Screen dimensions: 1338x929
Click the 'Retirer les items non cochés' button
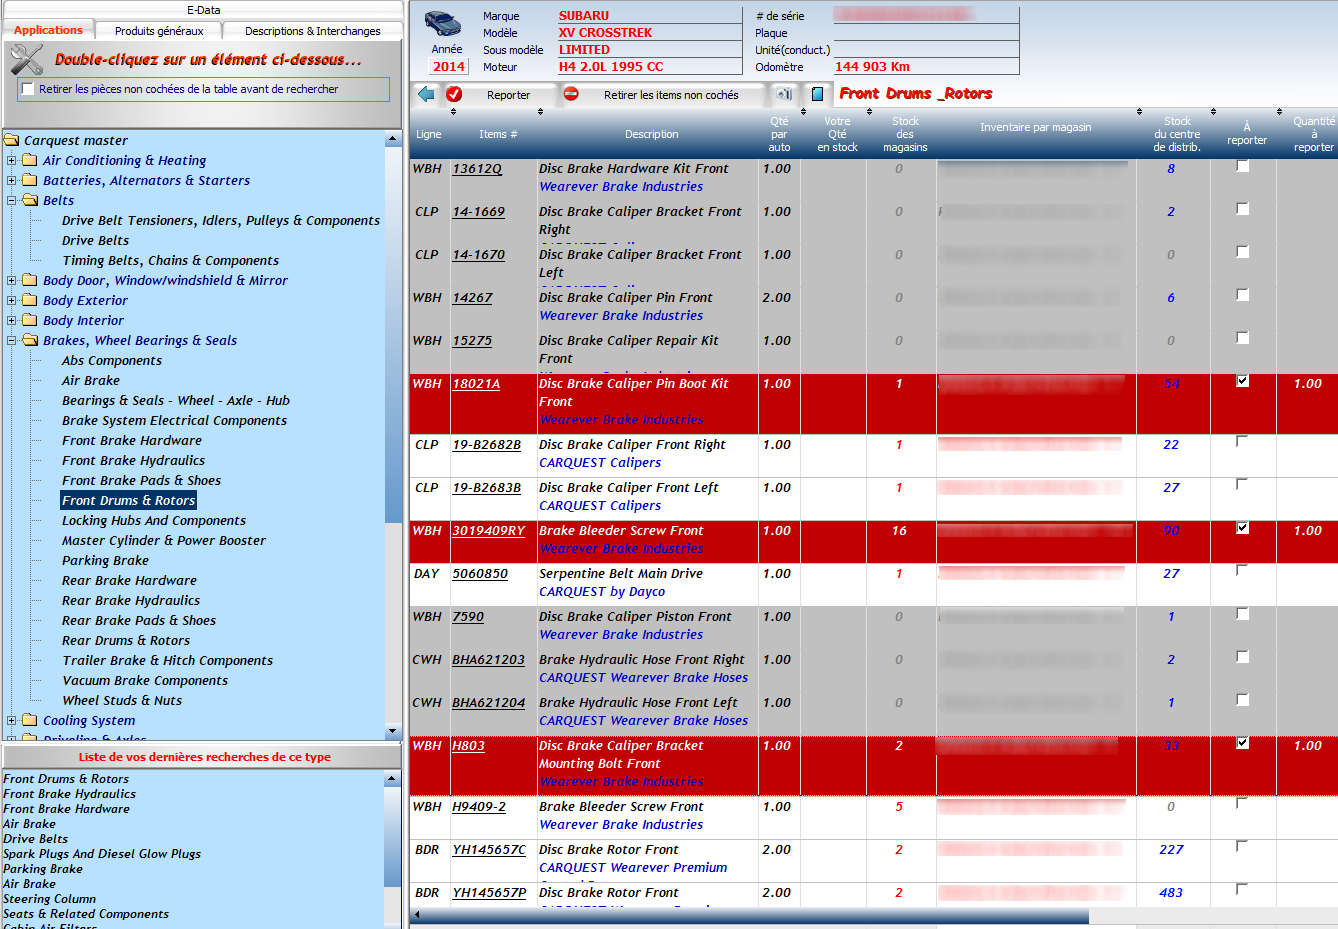[670, 95]
